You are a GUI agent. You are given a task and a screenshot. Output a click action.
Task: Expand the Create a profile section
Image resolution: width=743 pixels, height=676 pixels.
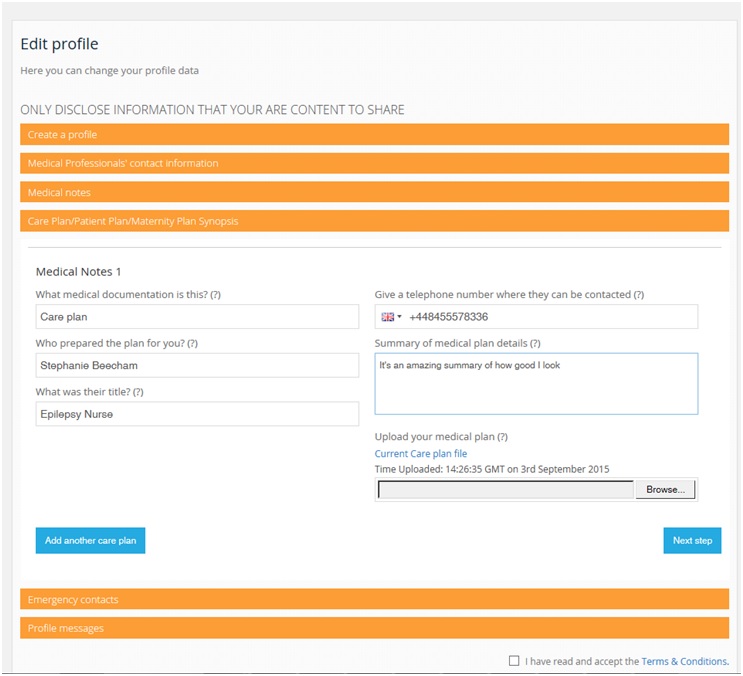click(374, 135)
